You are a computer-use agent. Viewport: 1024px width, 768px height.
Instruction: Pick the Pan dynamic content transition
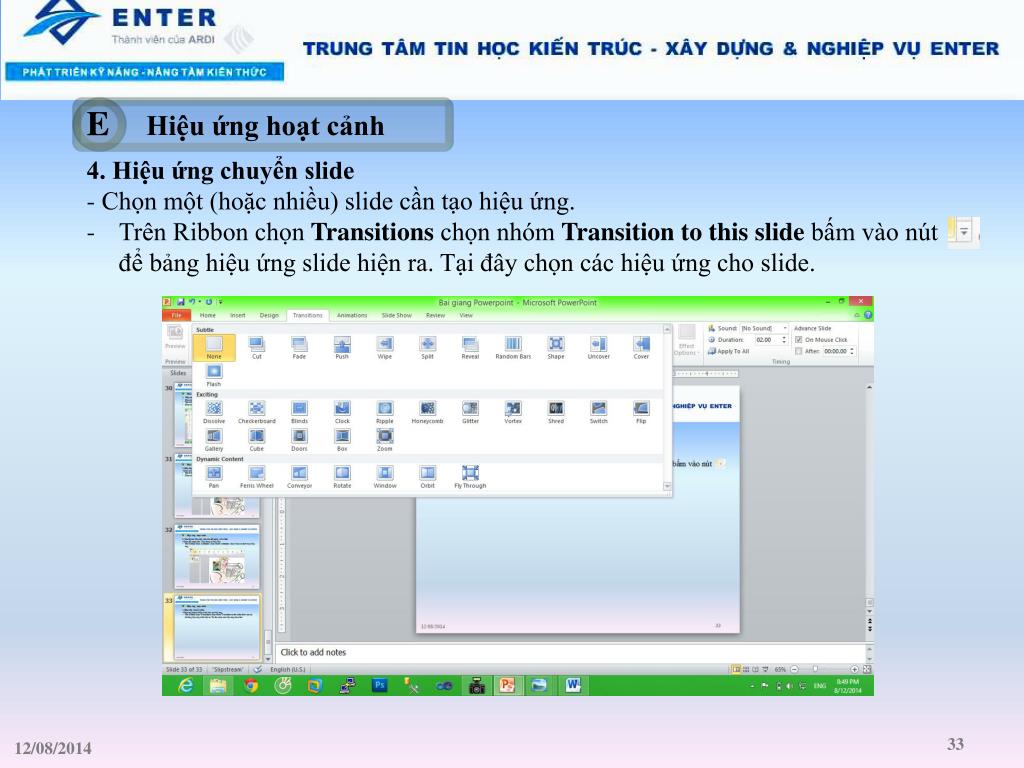pos(214,477)
